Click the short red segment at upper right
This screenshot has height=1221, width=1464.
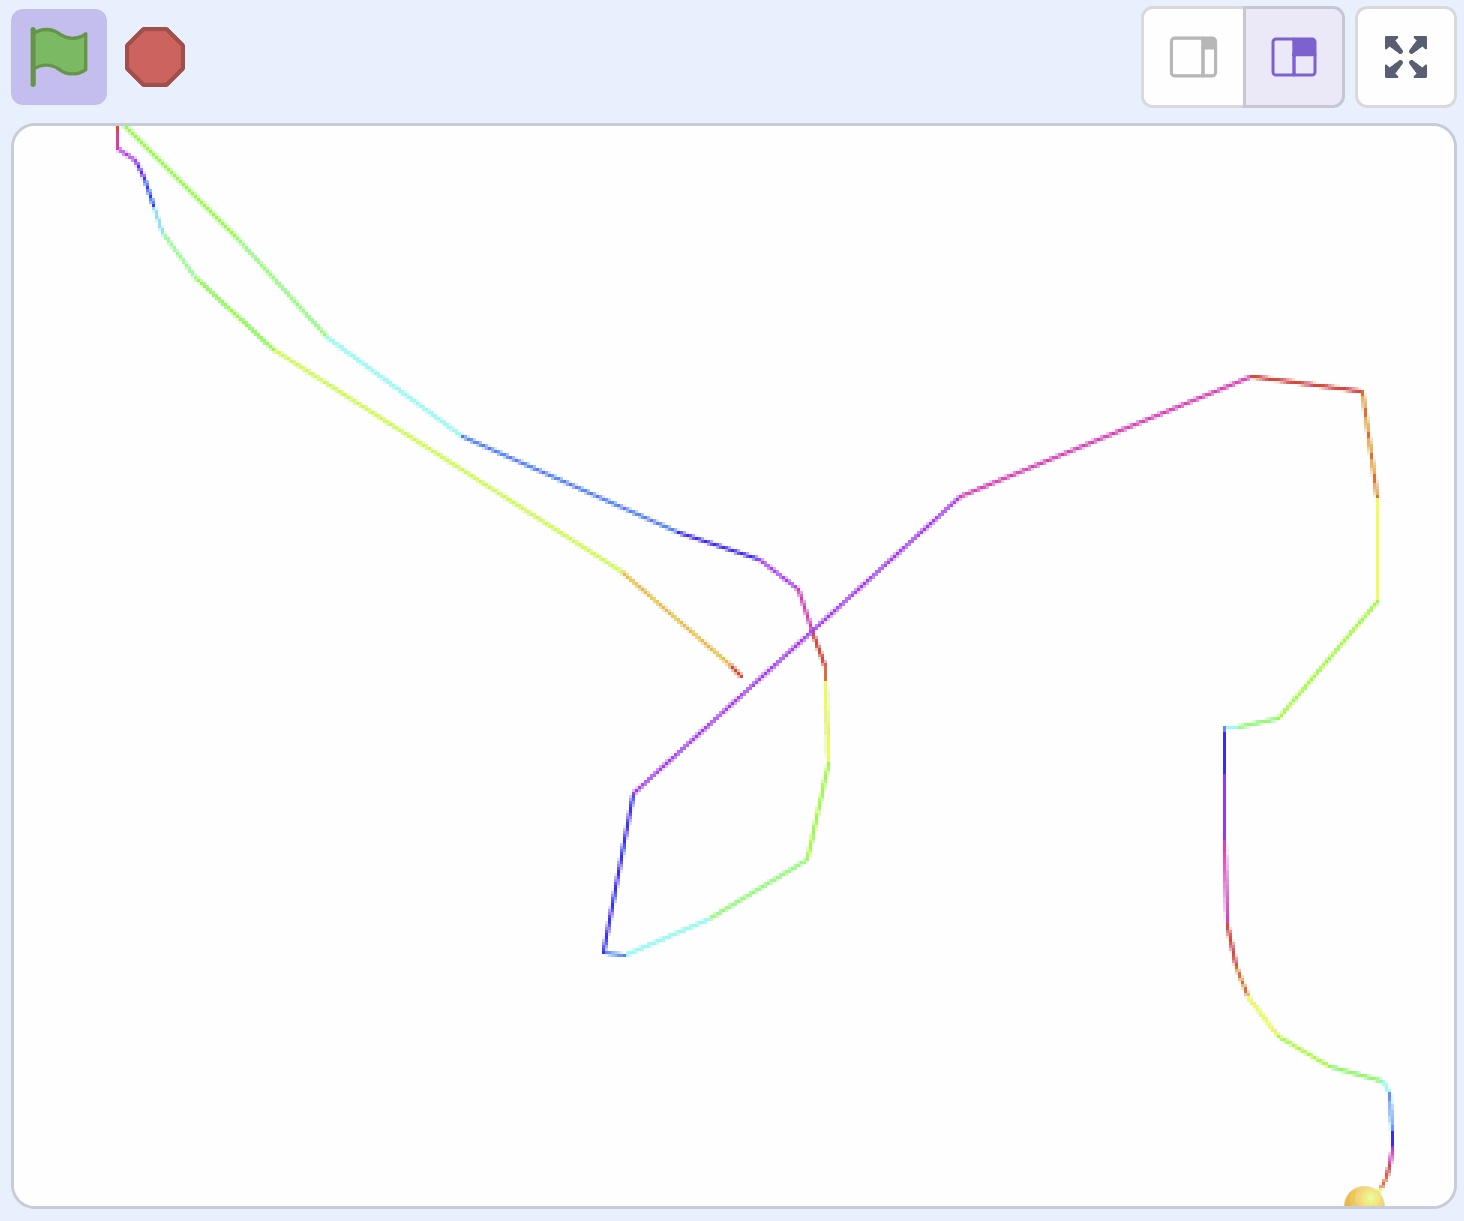1306,384
